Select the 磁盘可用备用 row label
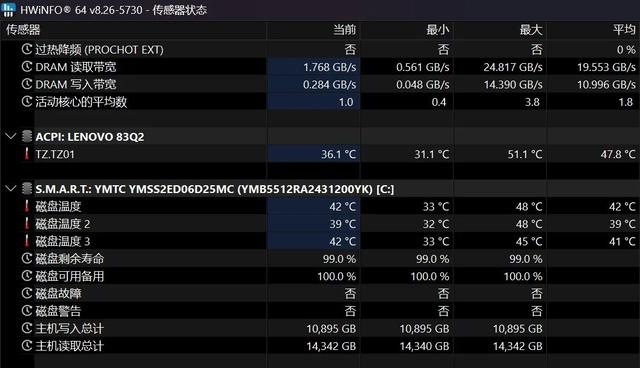The width and height of the screenshot is (640, 368). [70, 276]
